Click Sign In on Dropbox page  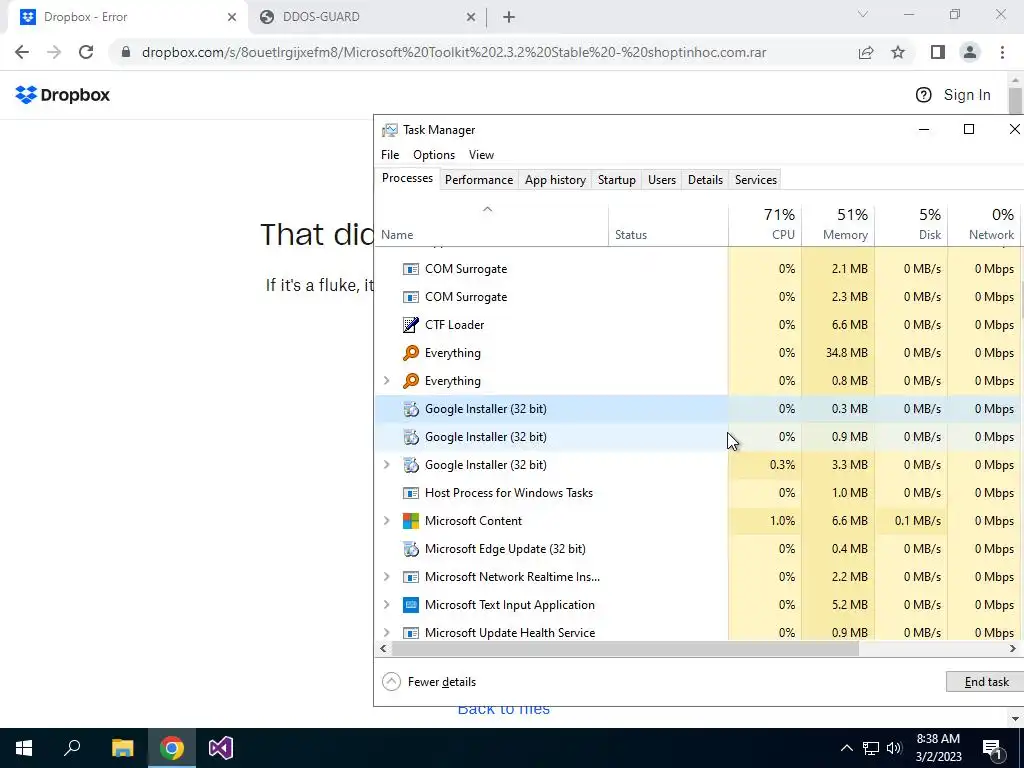[x=967, y=95]
